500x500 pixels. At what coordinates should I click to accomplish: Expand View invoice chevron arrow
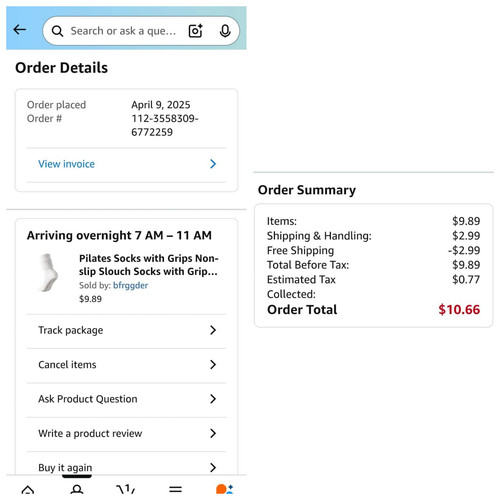[x=213, y=164]
